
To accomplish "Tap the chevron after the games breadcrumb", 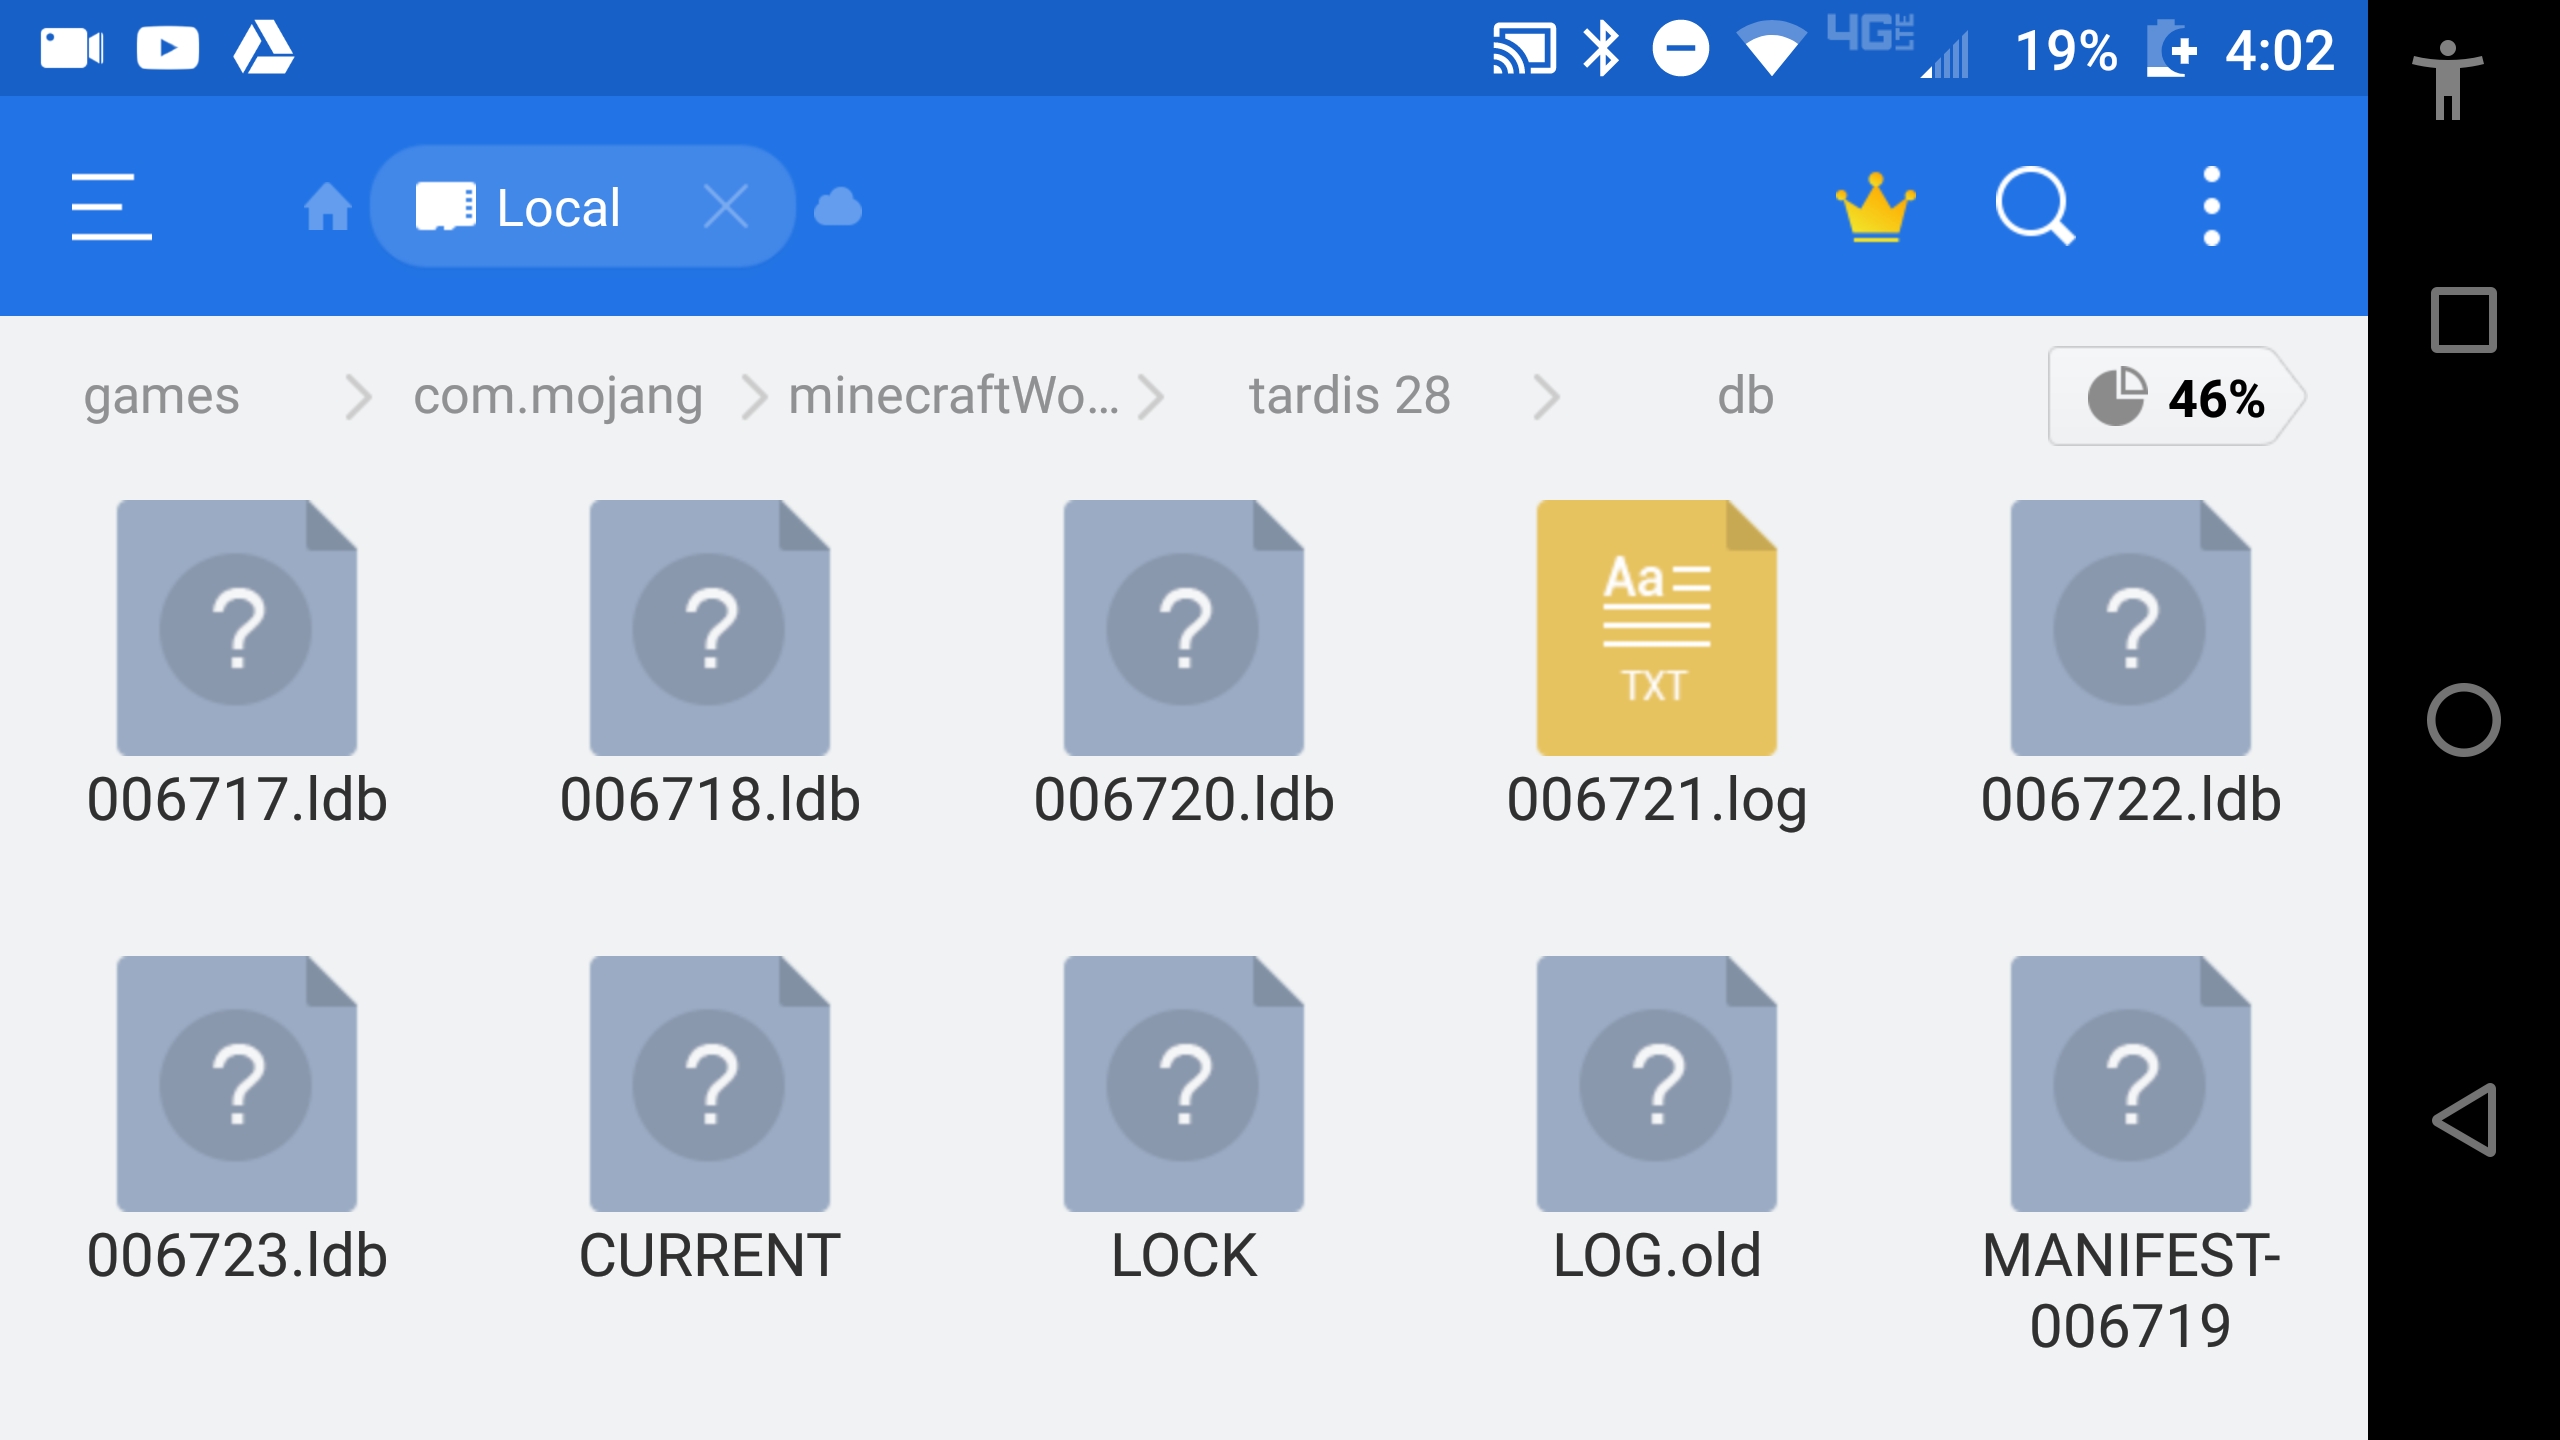I will 358,396.
